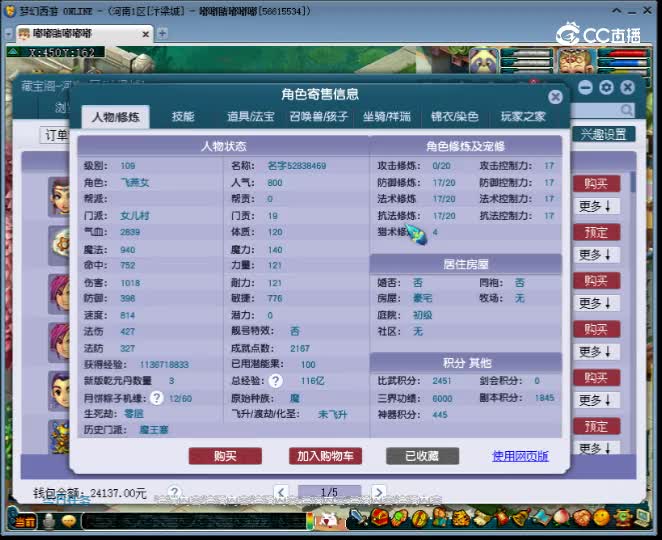
Task: Click the 加入购物车 button
Action: 325,456
